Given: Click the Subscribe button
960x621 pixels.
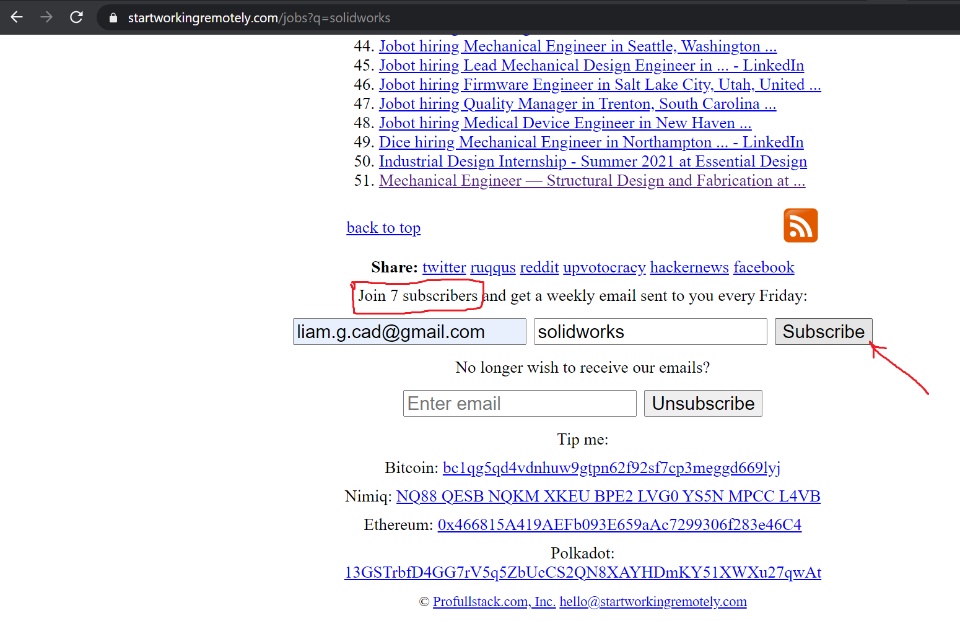Looking at the screenshot, I should click(823, 331).
